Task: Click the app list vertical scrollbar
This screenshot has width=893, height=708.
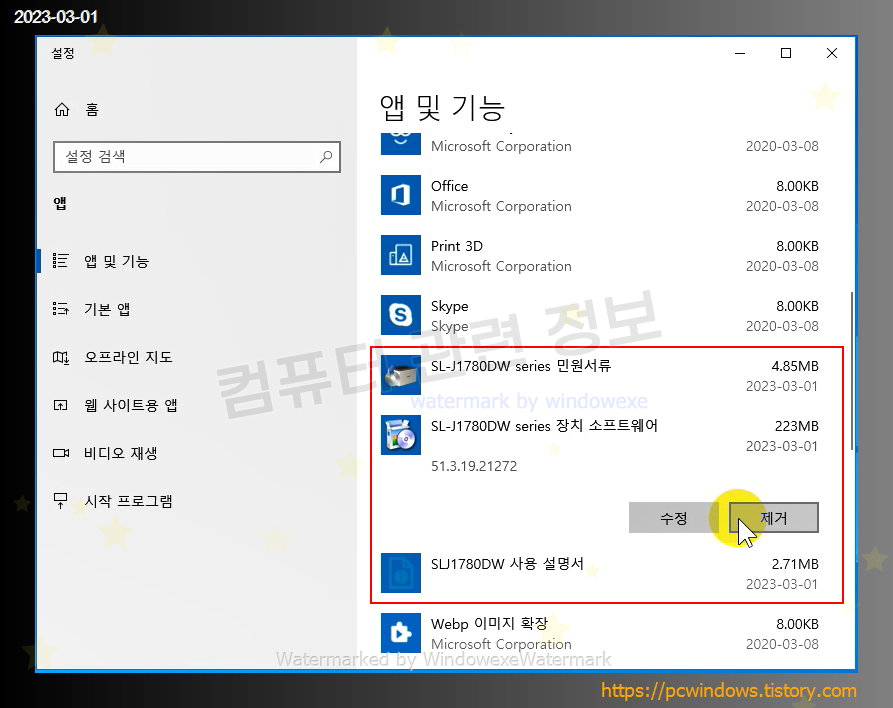Action: tap(851, 370)
